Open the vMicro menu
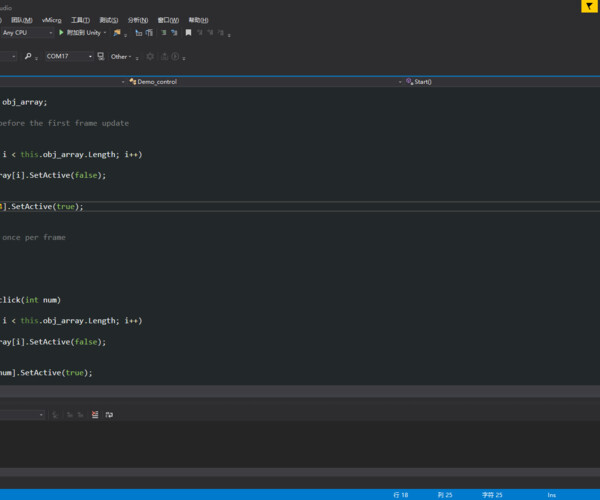This screenshot has width=600, height=500. 51,20
